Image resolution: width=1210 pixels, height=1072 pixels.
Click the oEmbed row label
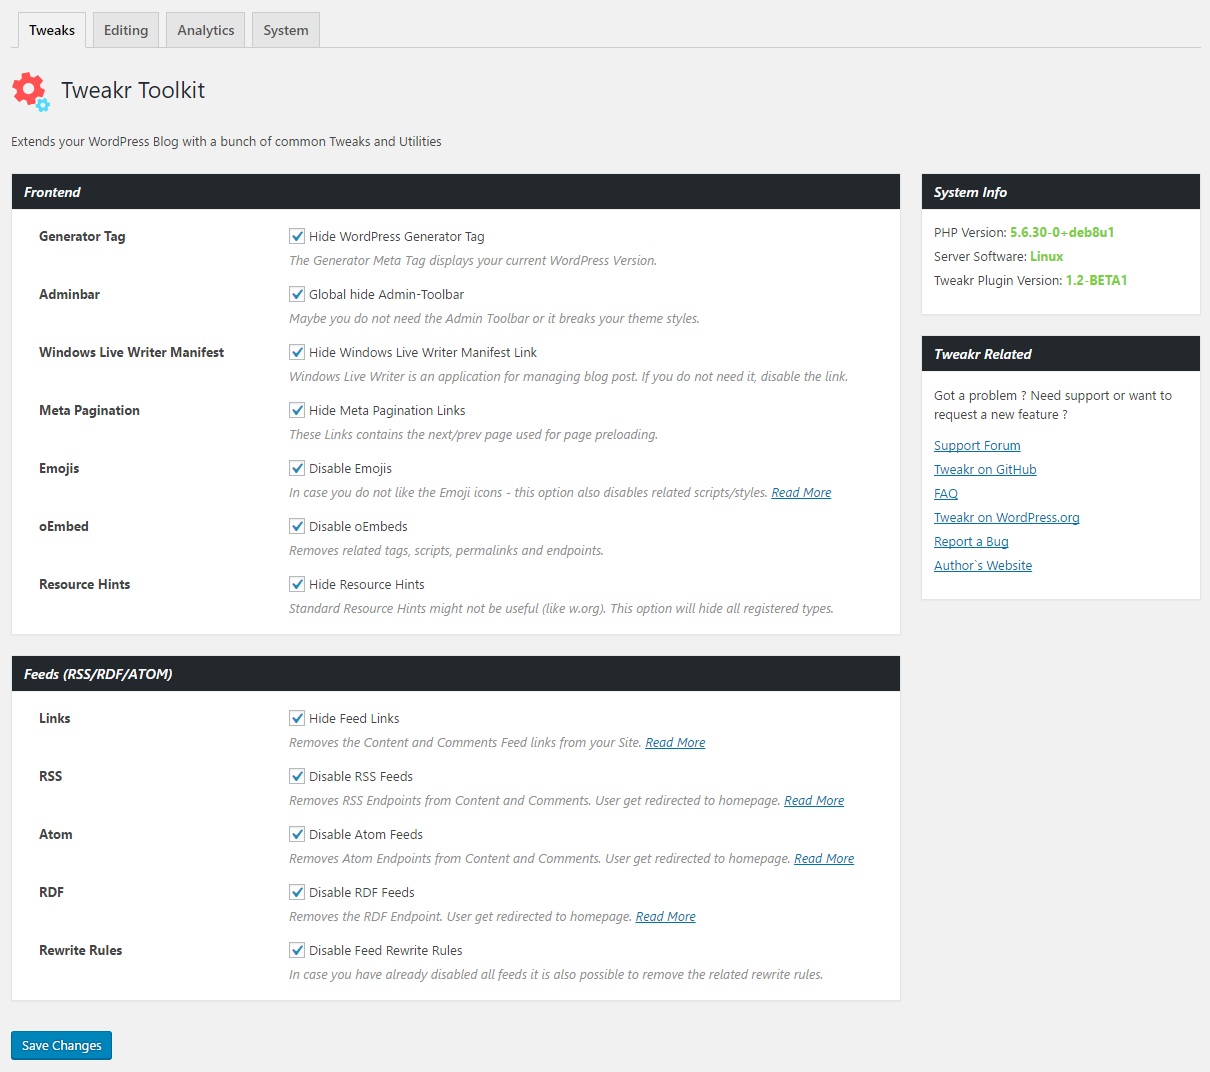(64, 526)
